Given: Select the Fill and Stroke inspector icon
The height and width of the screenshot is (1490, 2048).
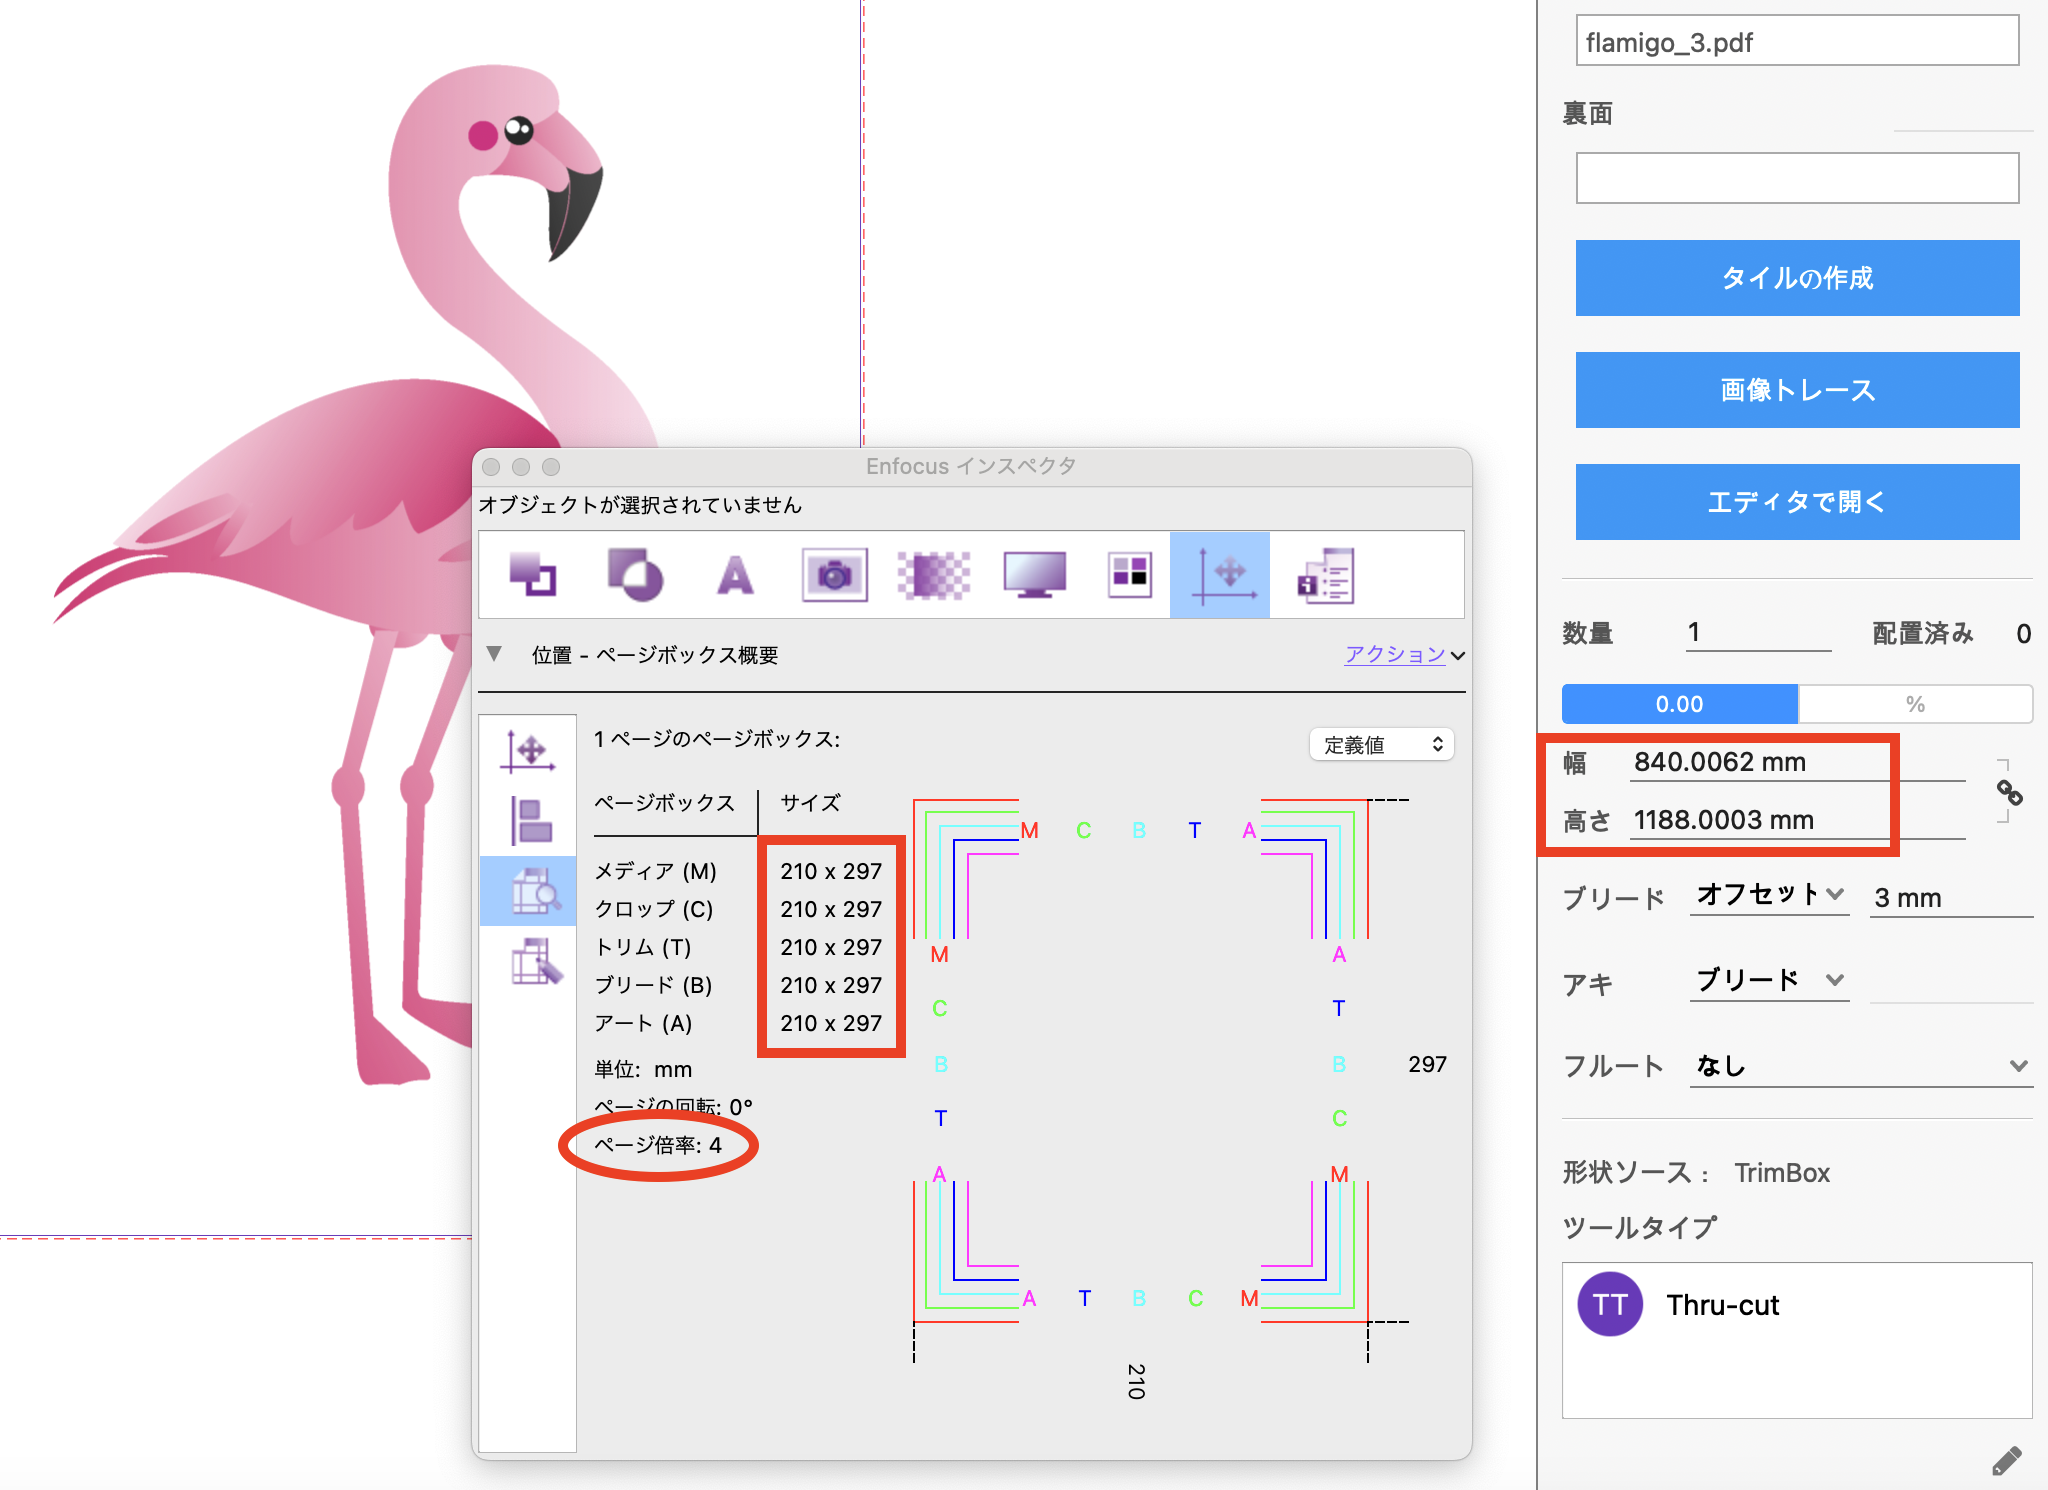Looking at the screenshot, I should [534, 575].
